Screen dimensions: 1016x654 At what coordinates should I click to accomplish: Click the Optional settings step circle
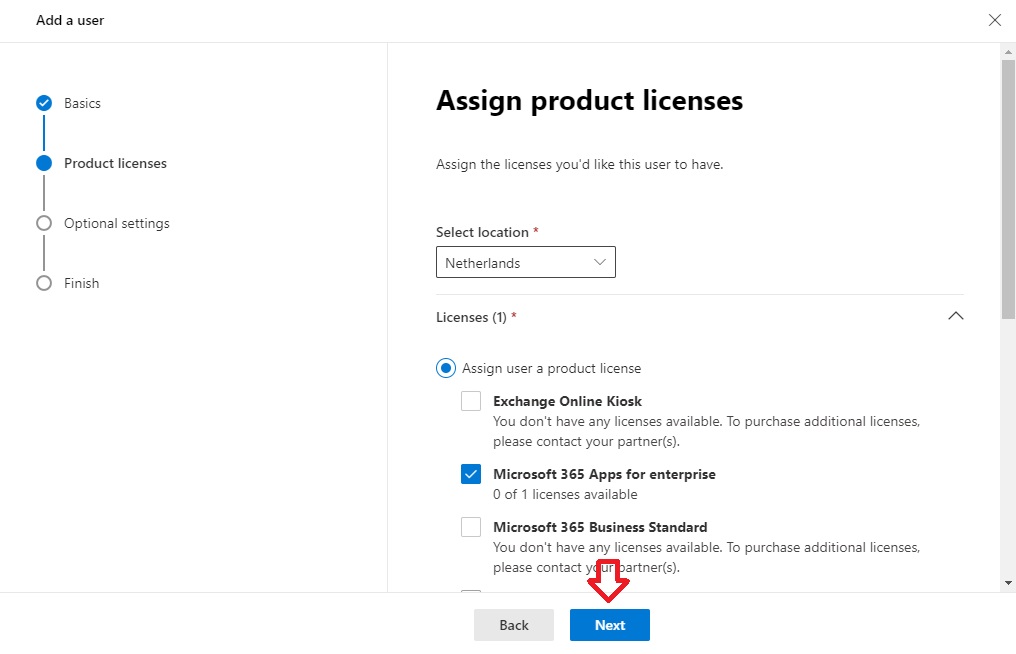[x=44, y=223]
